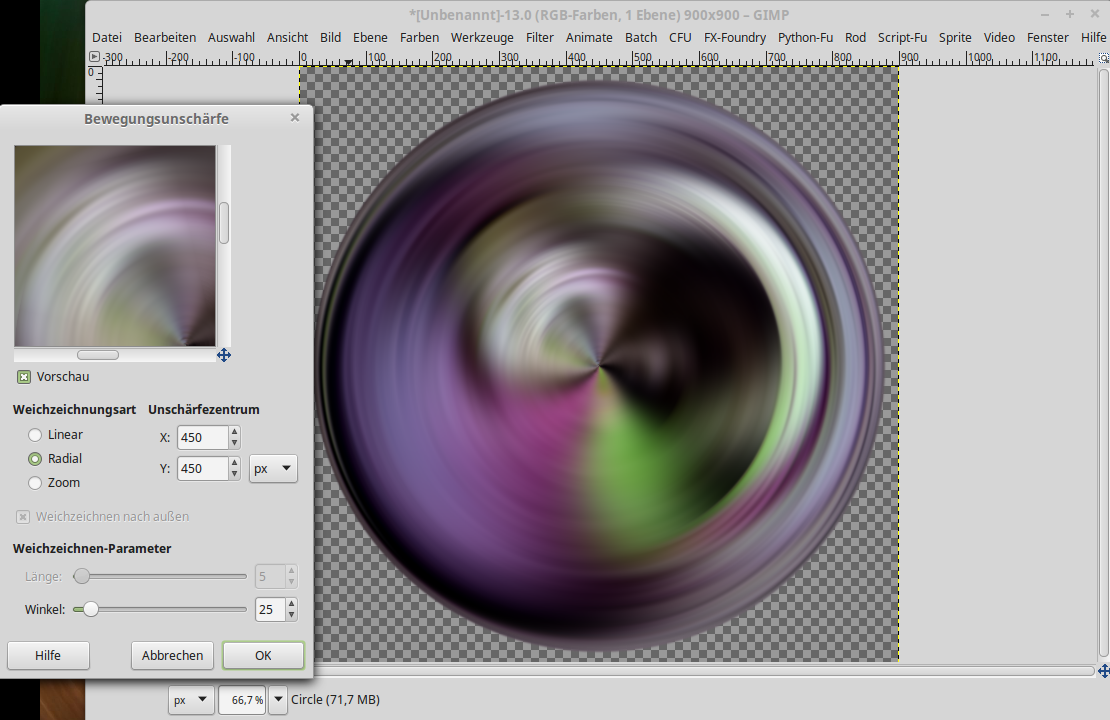Open the Sprite menu

(955, 38)
